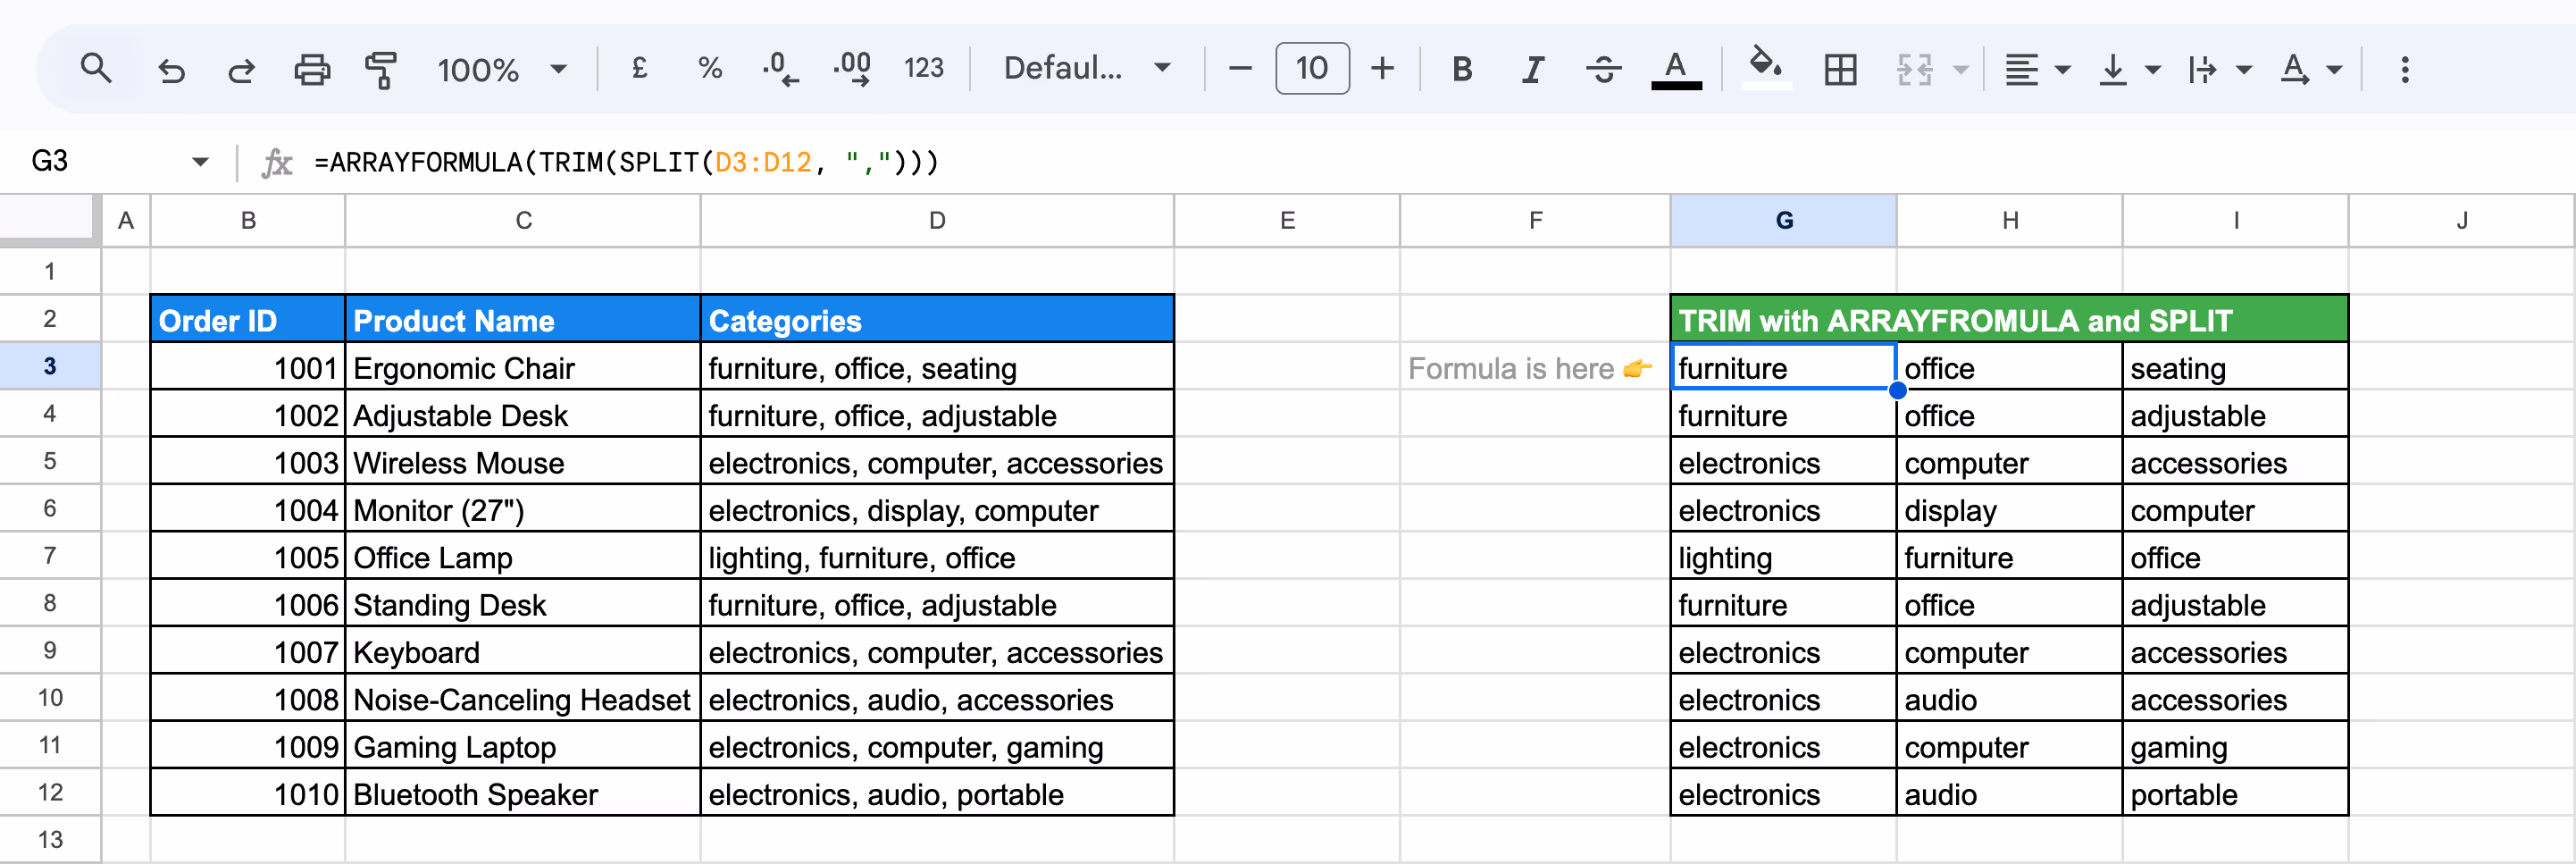The width and height of the screenshot is (2576, 864).
Task: Format as percent icon
Action: tap(710, 68)
